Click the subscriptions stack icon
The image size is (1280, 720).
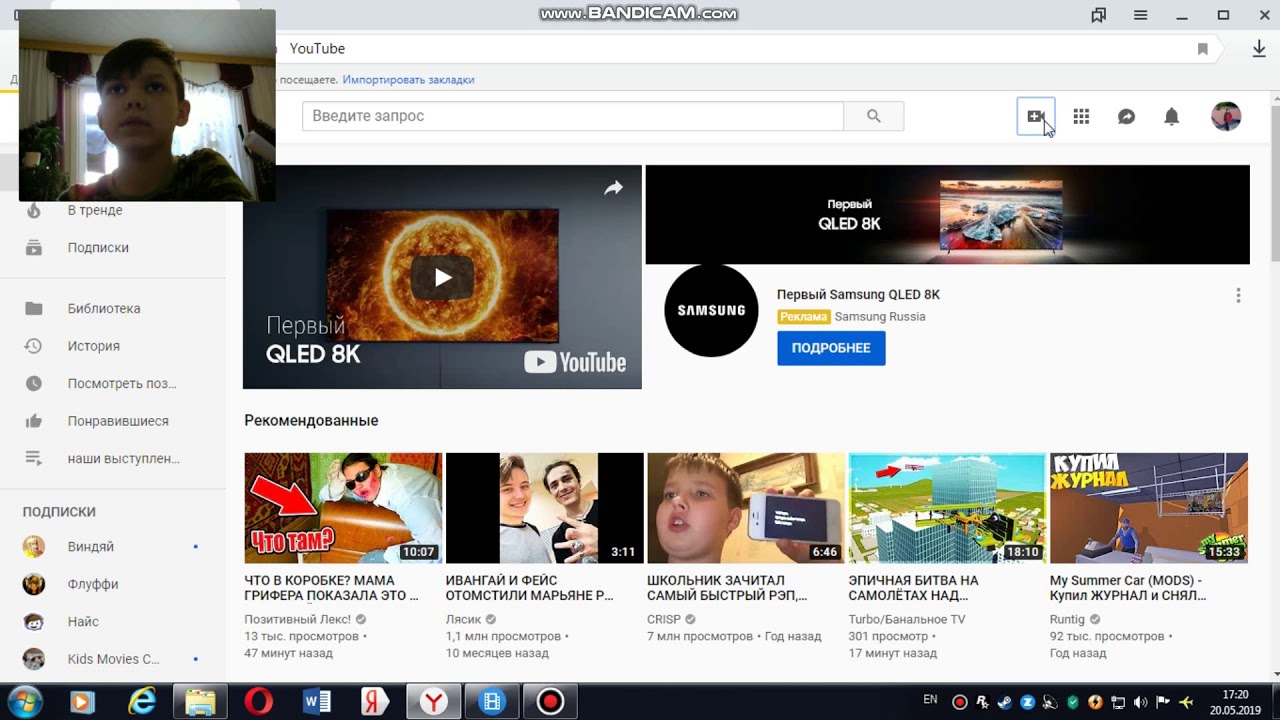34,248
